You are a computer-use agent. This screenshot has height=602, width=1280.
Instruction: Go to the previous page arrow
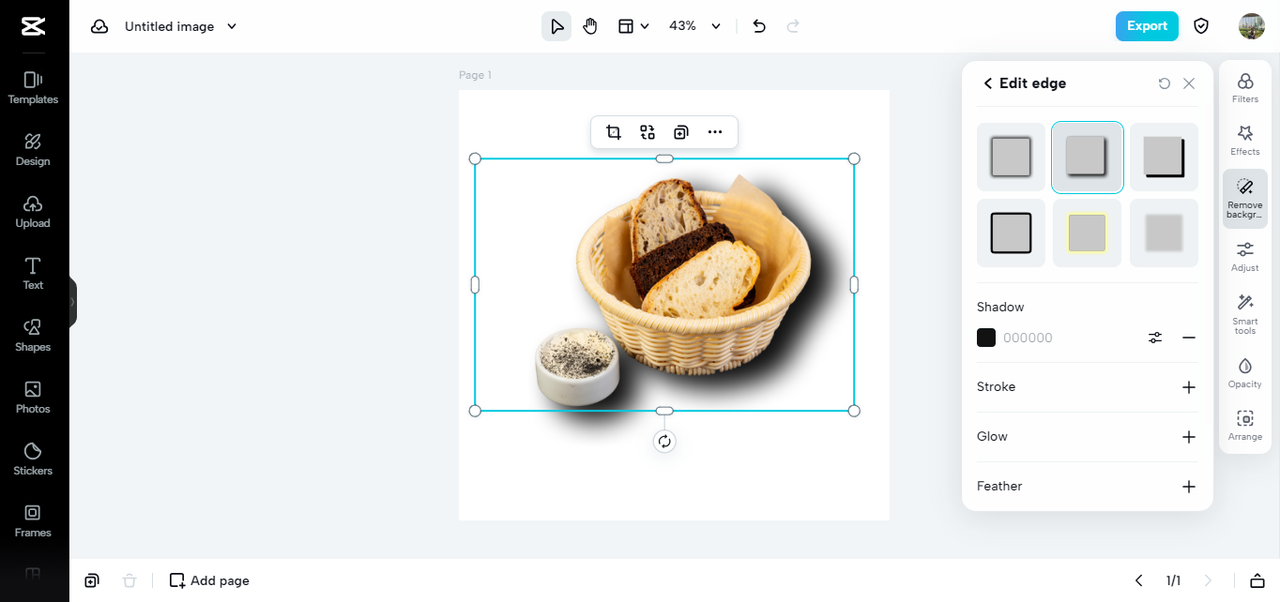(1138, 581)
